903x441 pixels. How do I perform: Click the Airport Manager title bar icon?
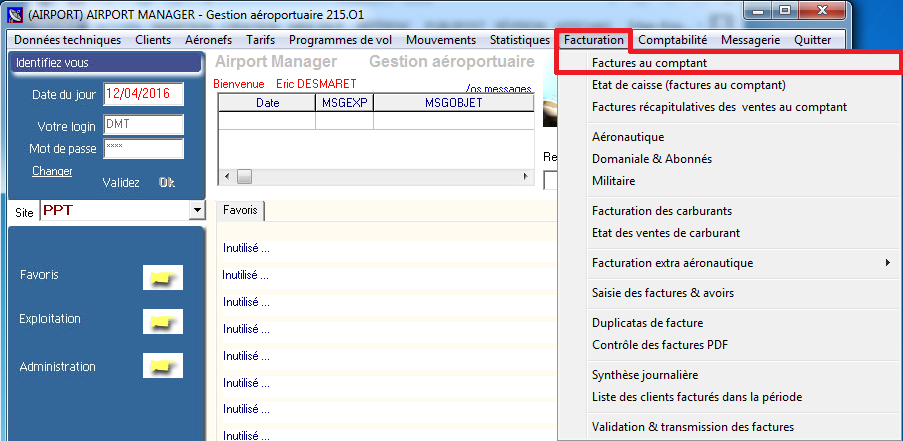[16, 14]
